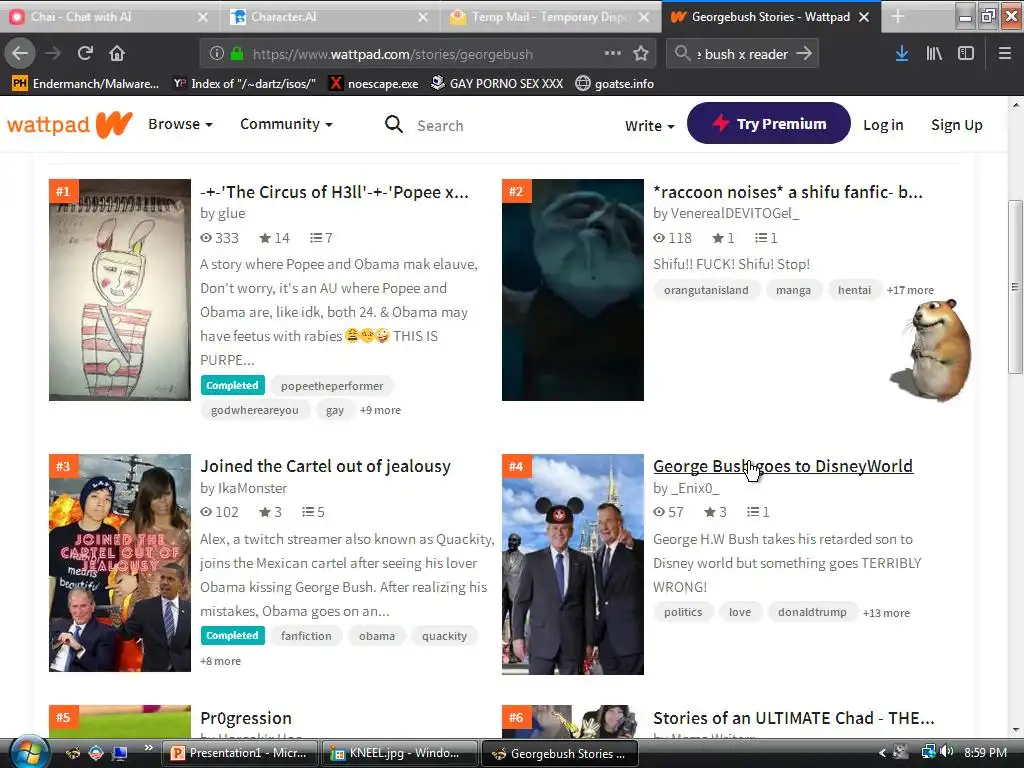Click the Try Premium button
The image size is (1024, 768).
click(769, 123)
